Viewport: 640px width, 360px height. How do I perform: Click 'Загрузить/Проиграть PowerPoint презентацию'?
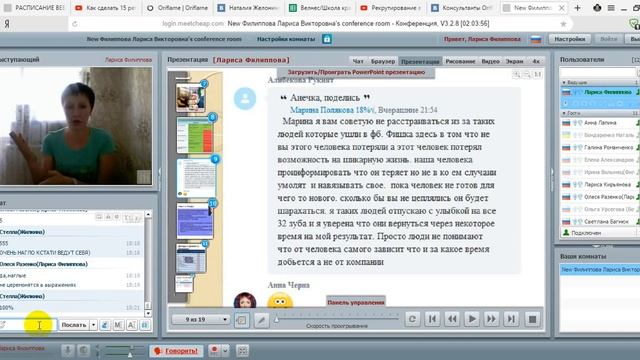click(356, 72)
